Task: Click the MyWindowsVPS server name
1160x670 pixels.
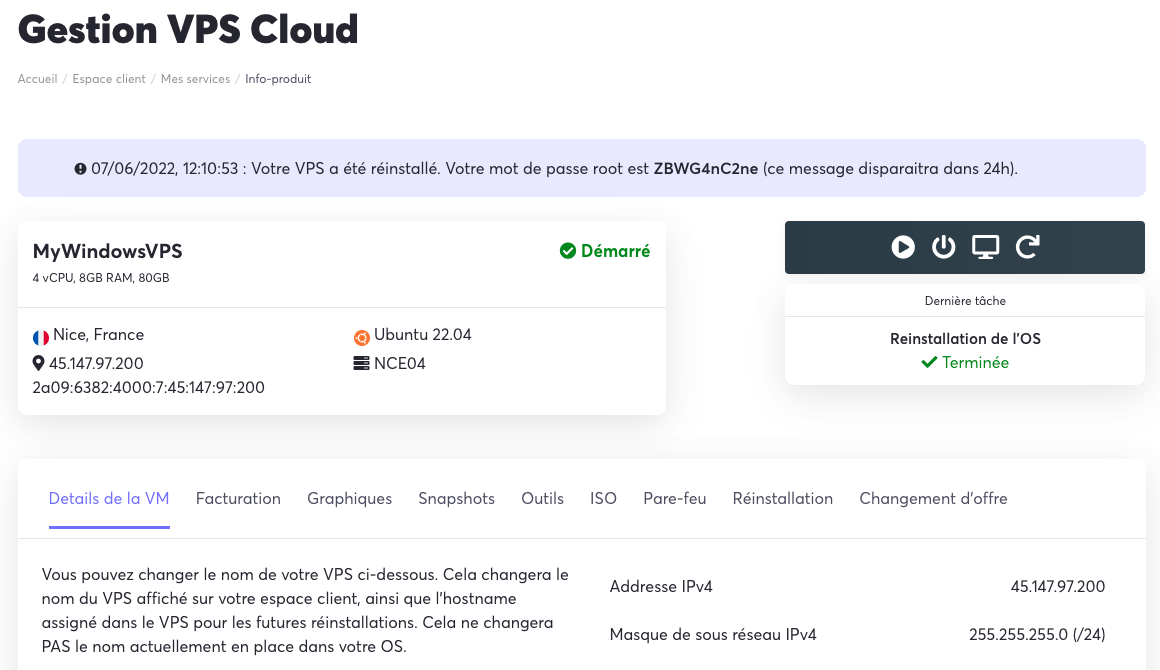Action: pyautogui.click(x=107, y=251)
